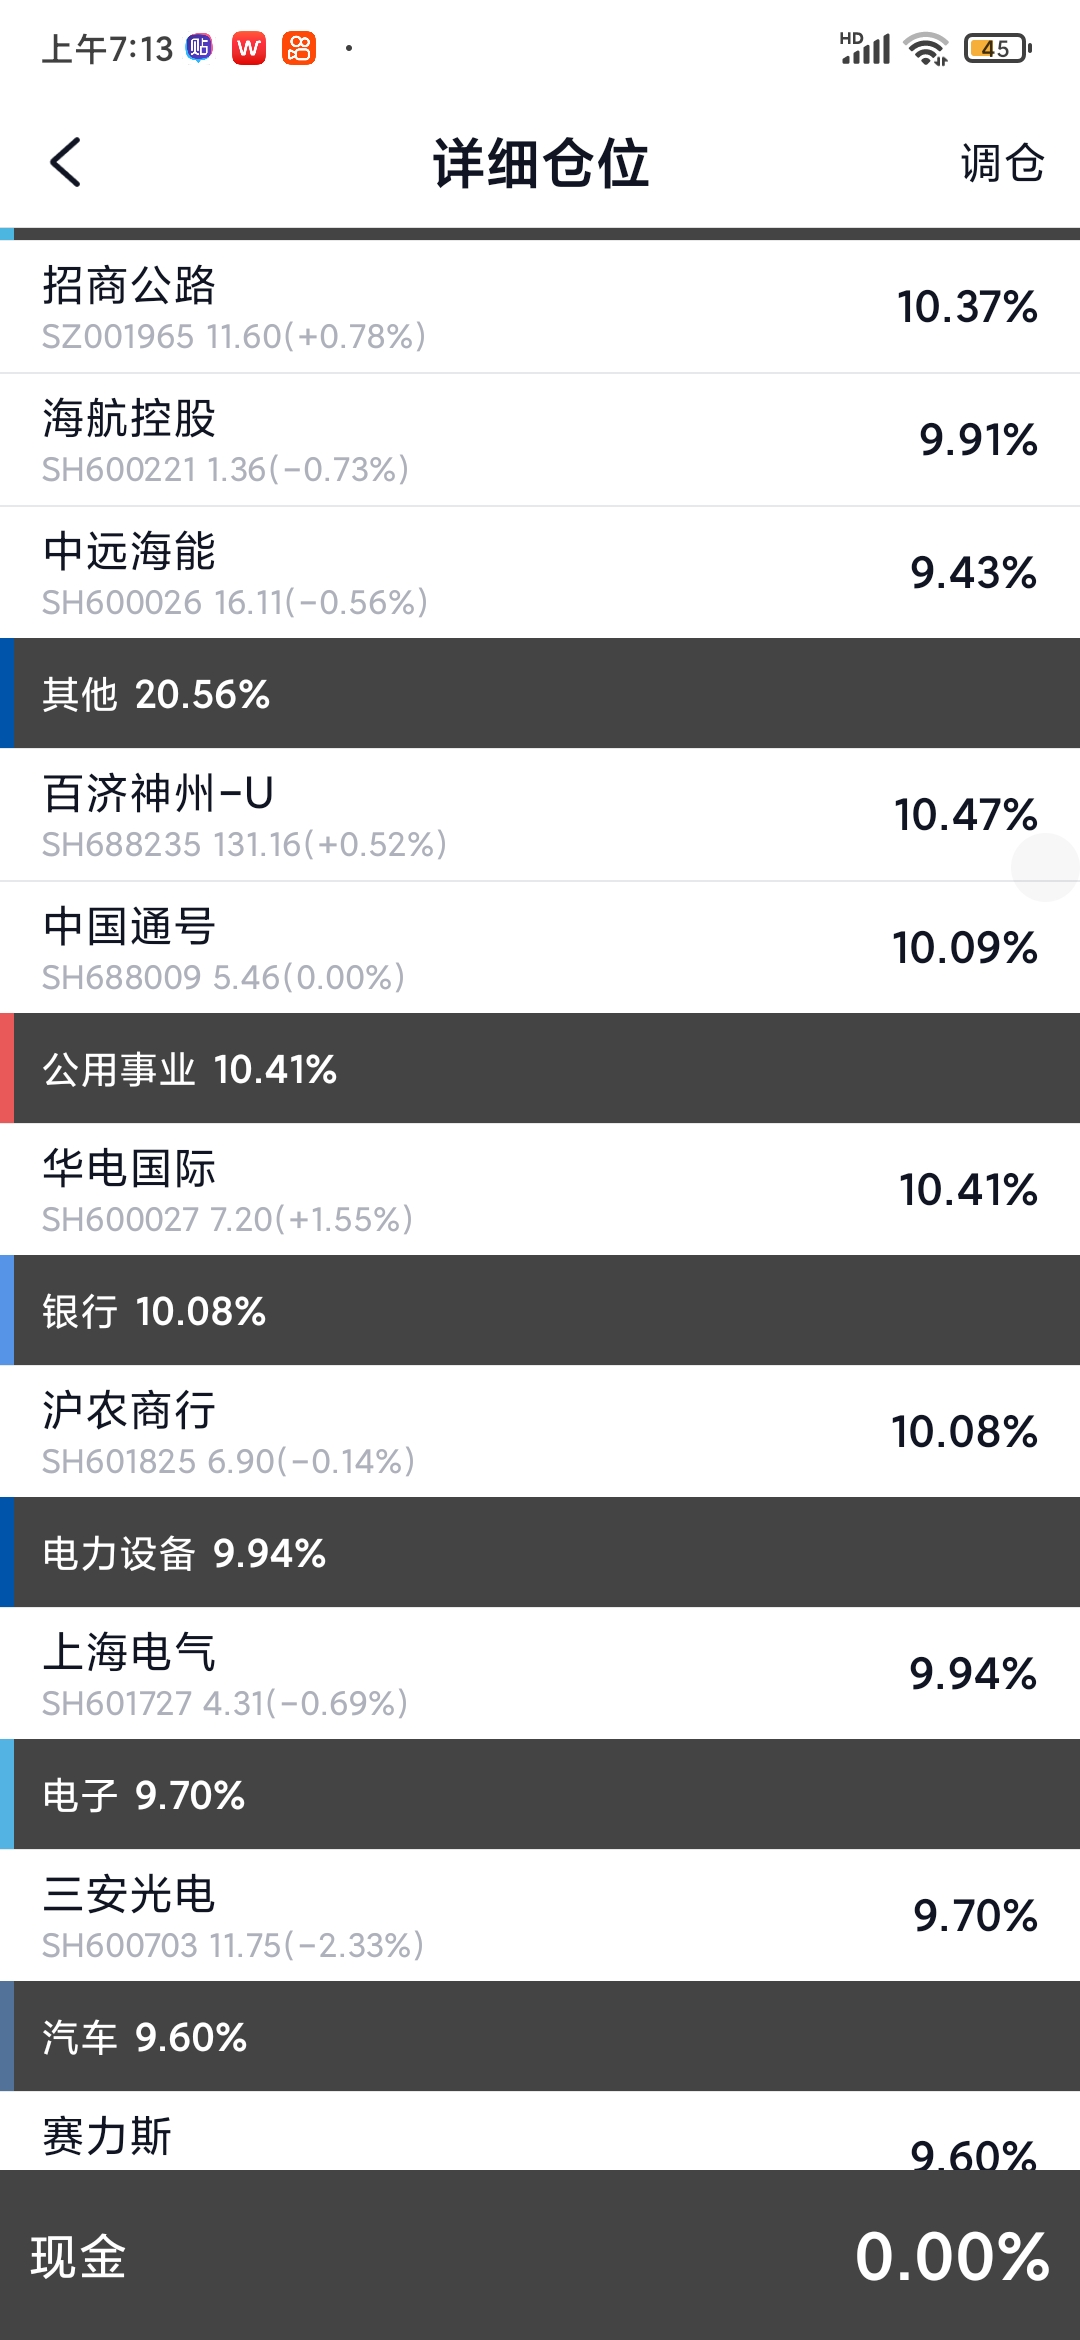The height and width of the screenshot is (2340, 1080).
Task: Tap the battery indicator icon
Action: click(997, 48)
